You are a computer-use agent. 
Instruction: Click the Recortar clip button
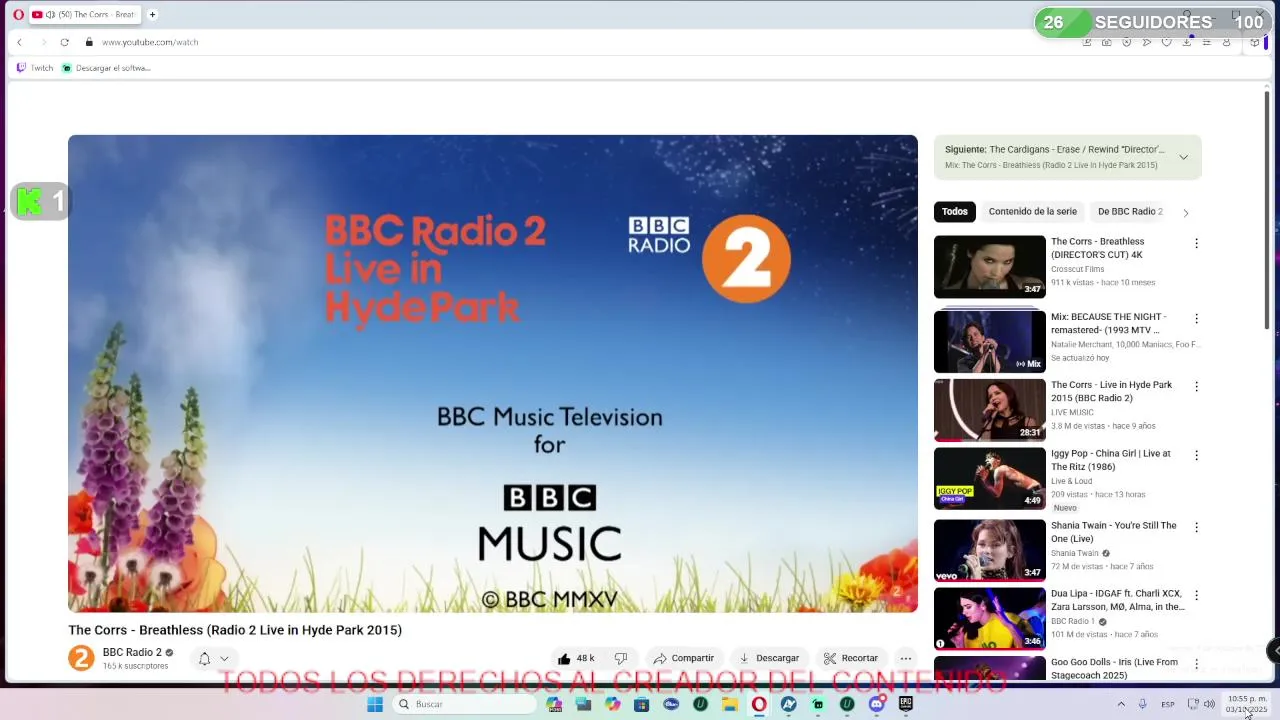pyautogui.click(x=850, y=658)
